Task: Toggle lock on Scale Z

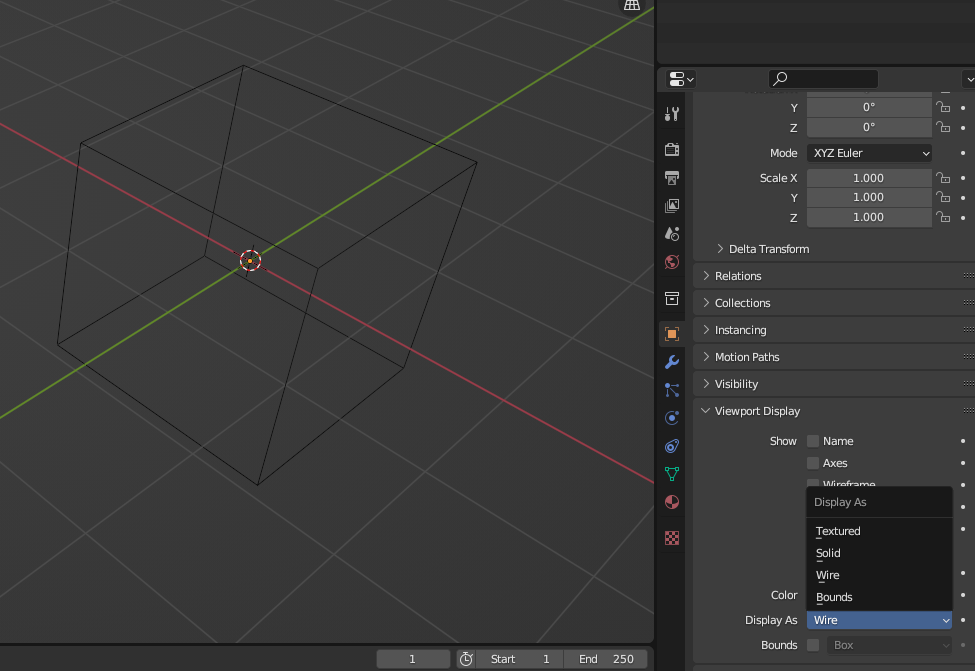Action: [x=943, y=217]
